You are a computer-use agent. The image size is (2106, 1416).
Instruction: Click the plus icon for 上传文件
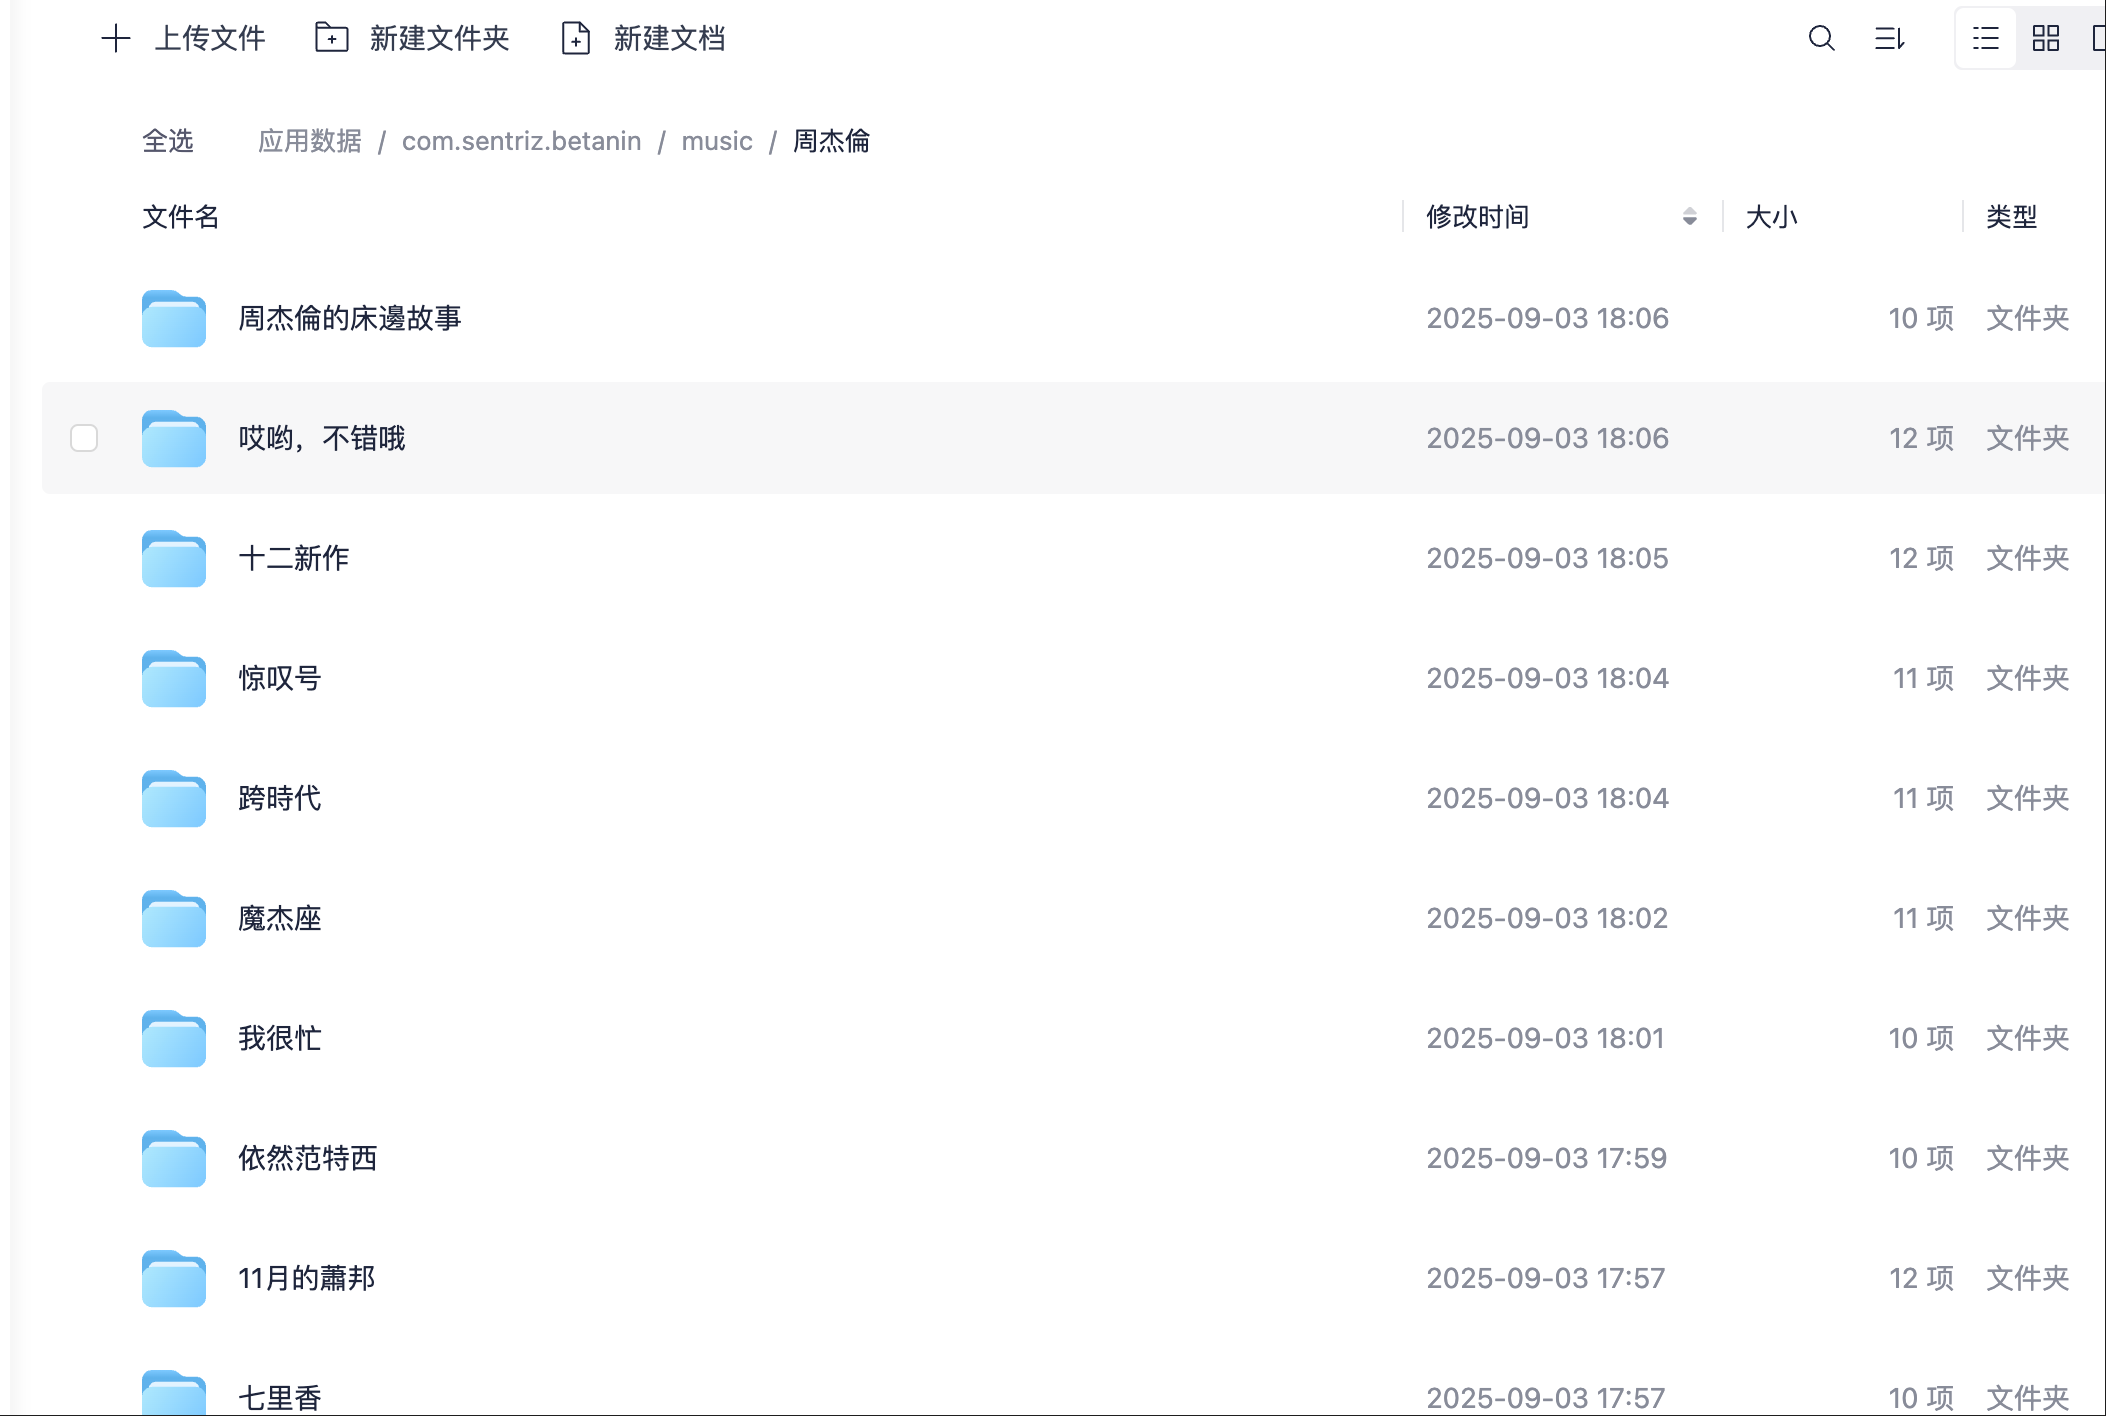(x=116, y=39)
